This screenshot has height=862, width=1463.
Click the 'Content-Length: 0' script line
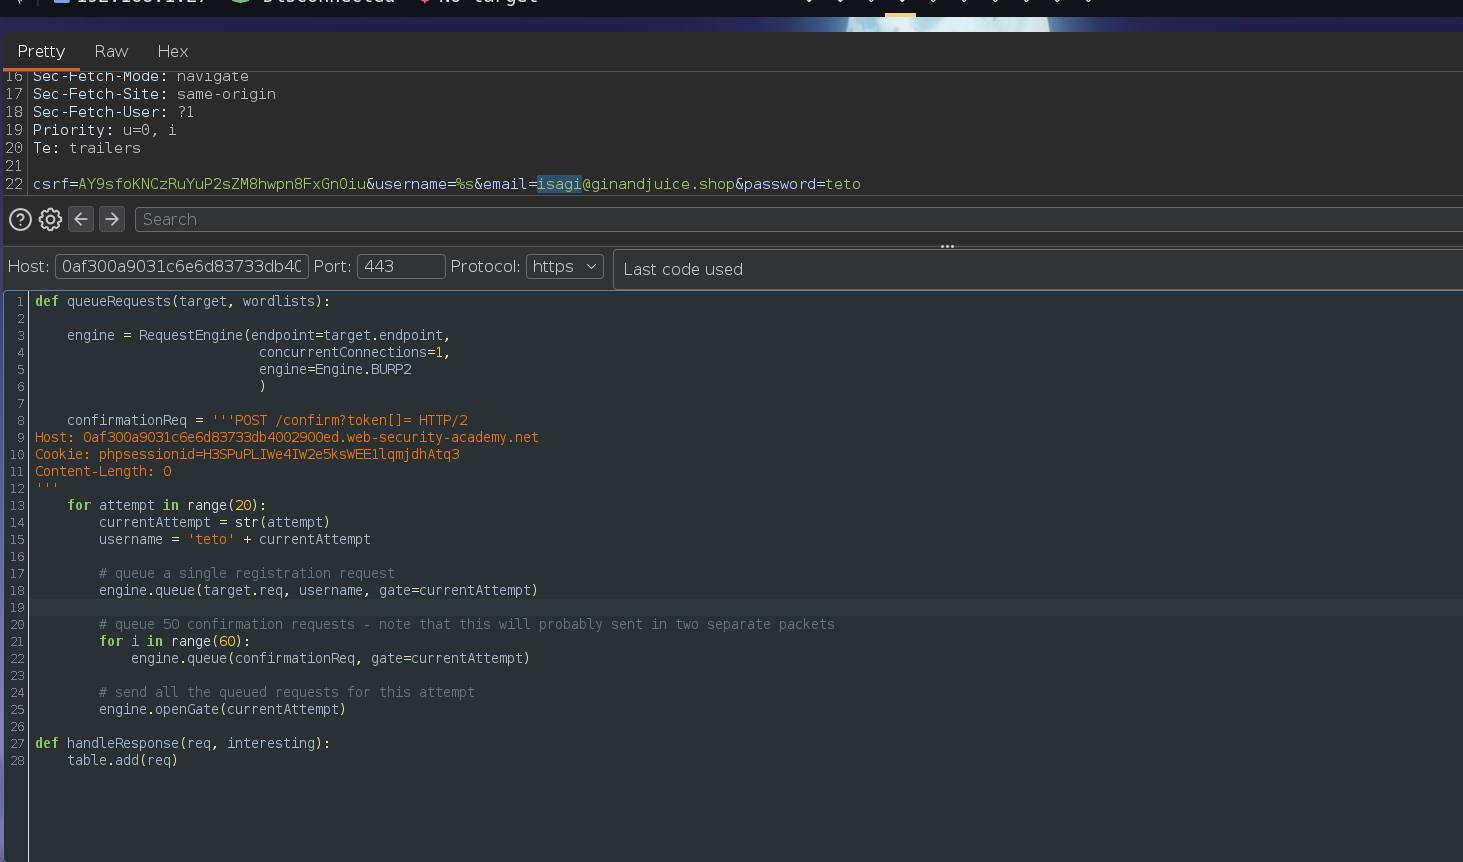click(x=103, y=471)
